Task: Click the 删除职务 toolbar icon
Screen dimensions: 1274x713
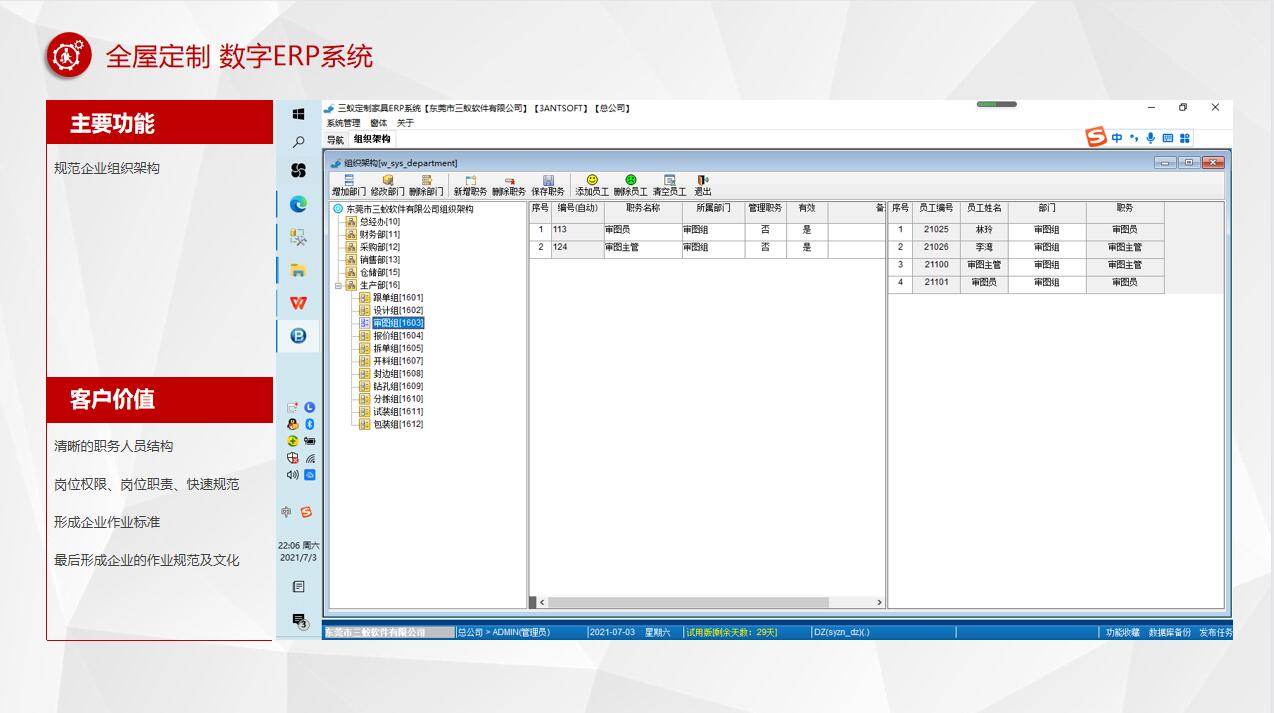Action: pos(509,181)
